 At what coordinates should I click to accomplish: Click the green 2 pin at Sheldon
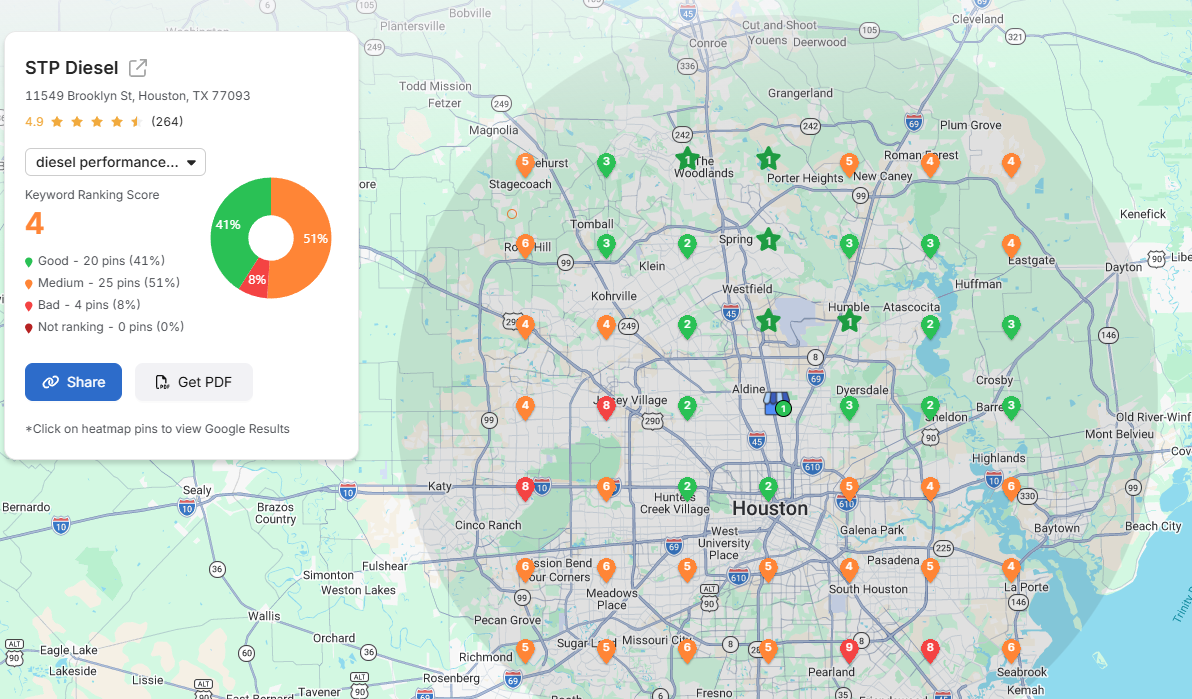(930, 408)
